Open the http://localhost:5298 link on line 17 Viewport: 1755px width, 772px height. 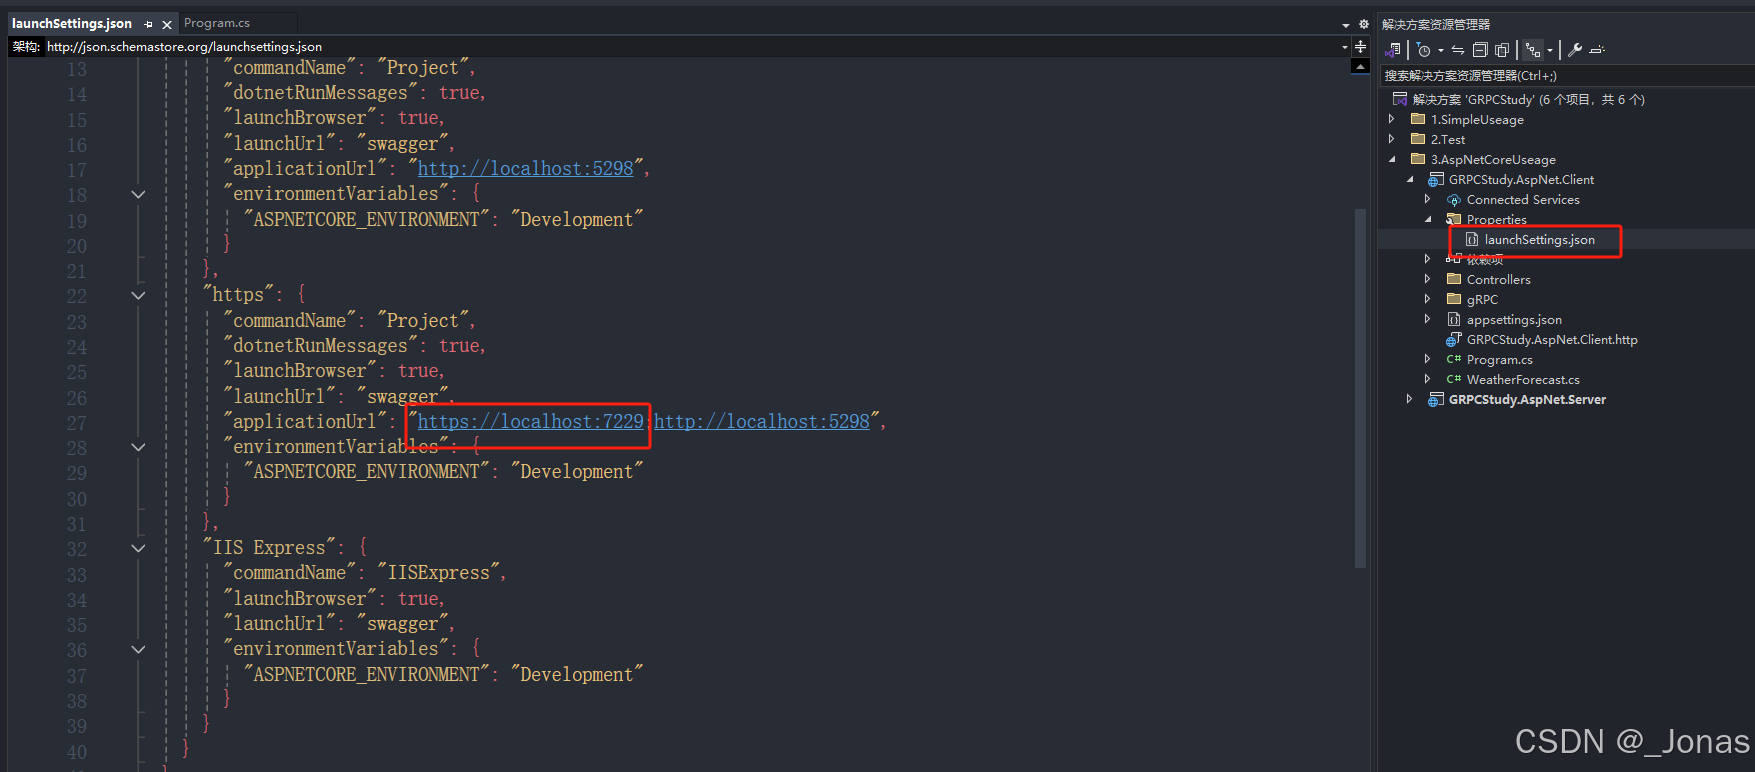pyautogui.click(x=525, y=169)
